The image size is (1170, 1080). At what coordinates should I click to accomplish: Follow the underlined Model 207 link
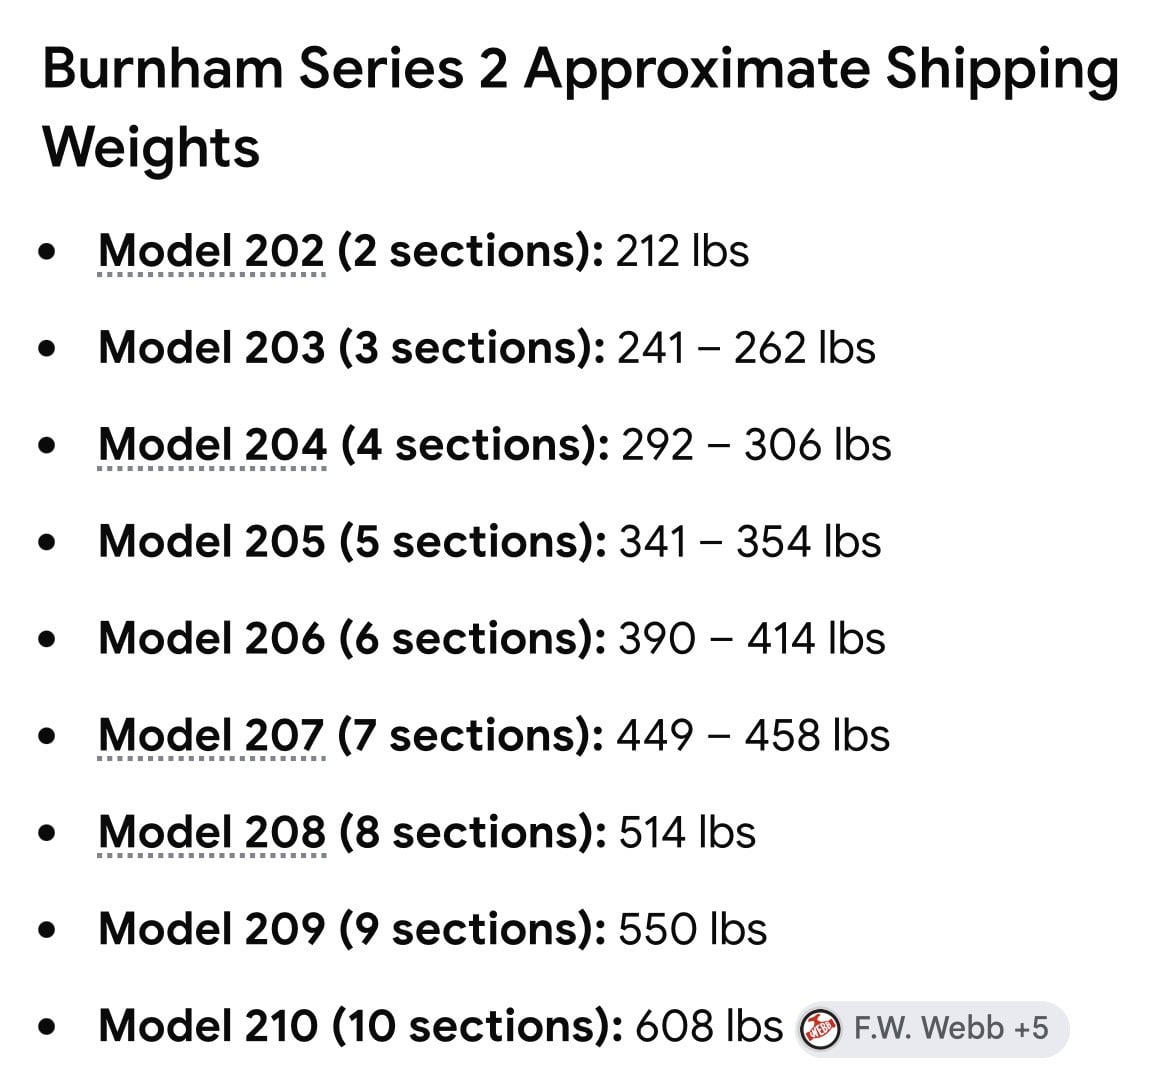tap(211, 736)
